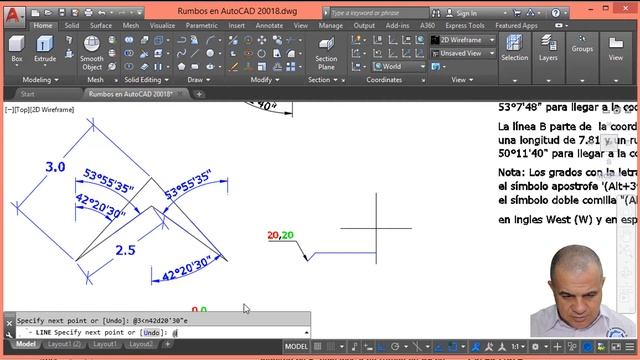Select the Polygon tool in Draw panel
The image size is (640, 360).
[x=181, y=67]
